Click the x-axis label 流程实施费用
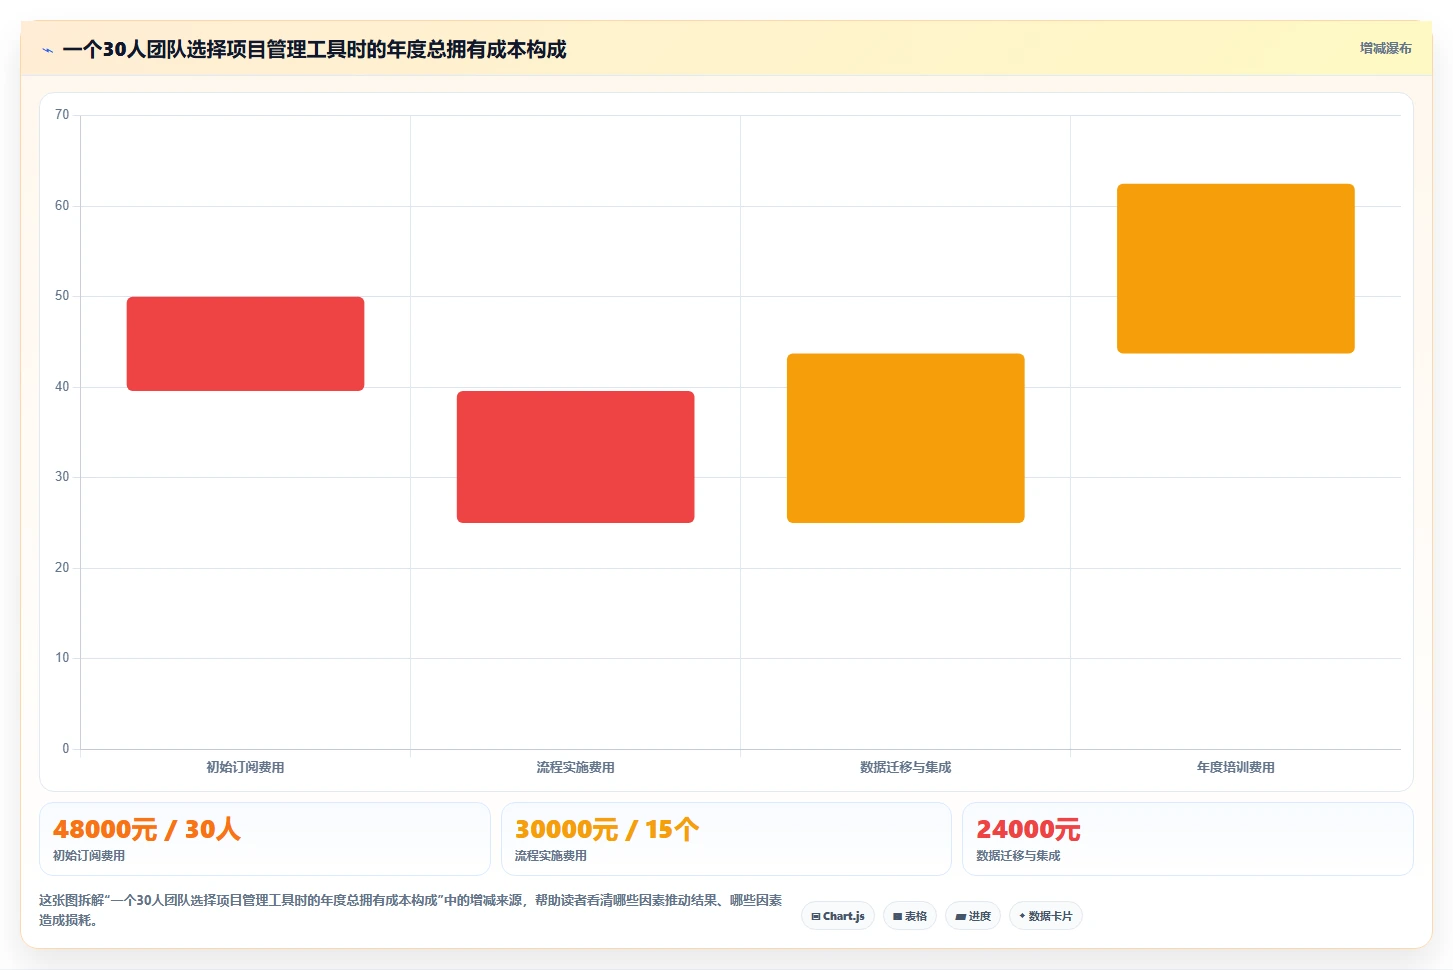This screenshot has width=1453, height=970. click(x=575, y=767)
